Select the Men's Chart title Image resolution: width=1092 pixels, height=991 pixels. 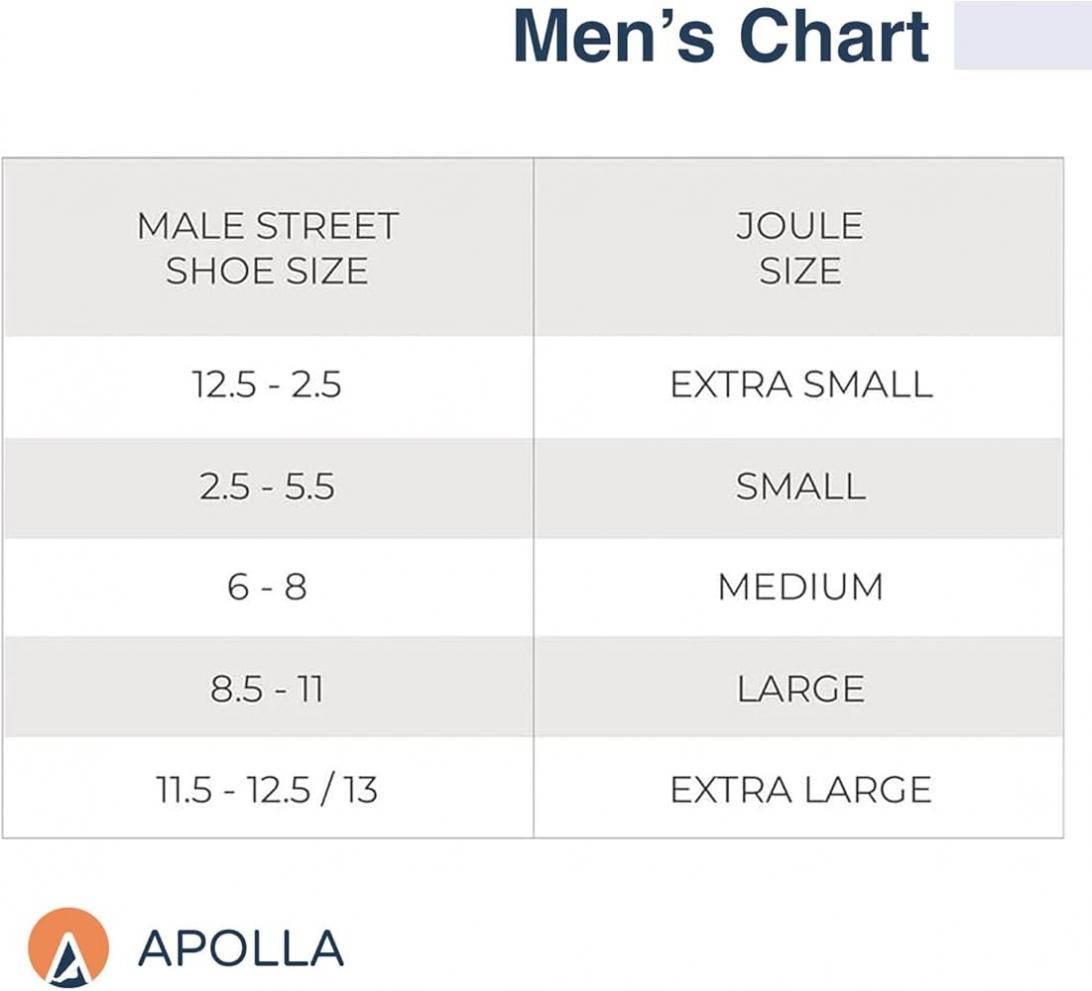click(x=721, y=36)
